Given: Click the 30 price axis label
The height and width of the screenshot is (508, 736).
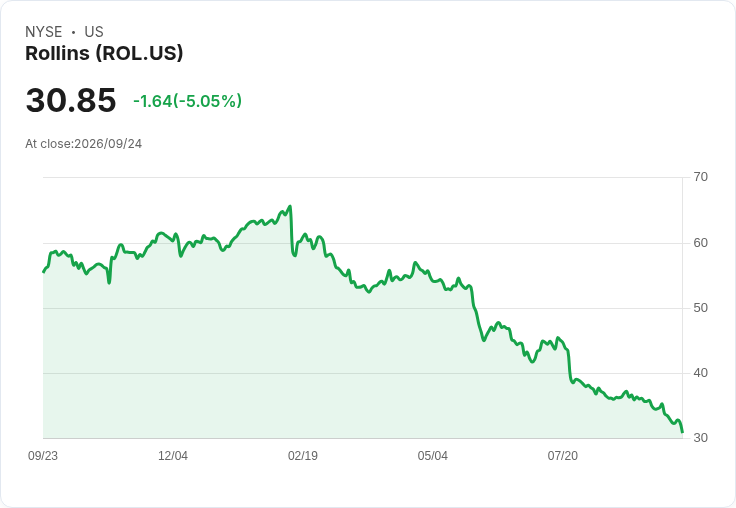Looking at the screenshot, I should pyautogui.click(x=700, y=438).
